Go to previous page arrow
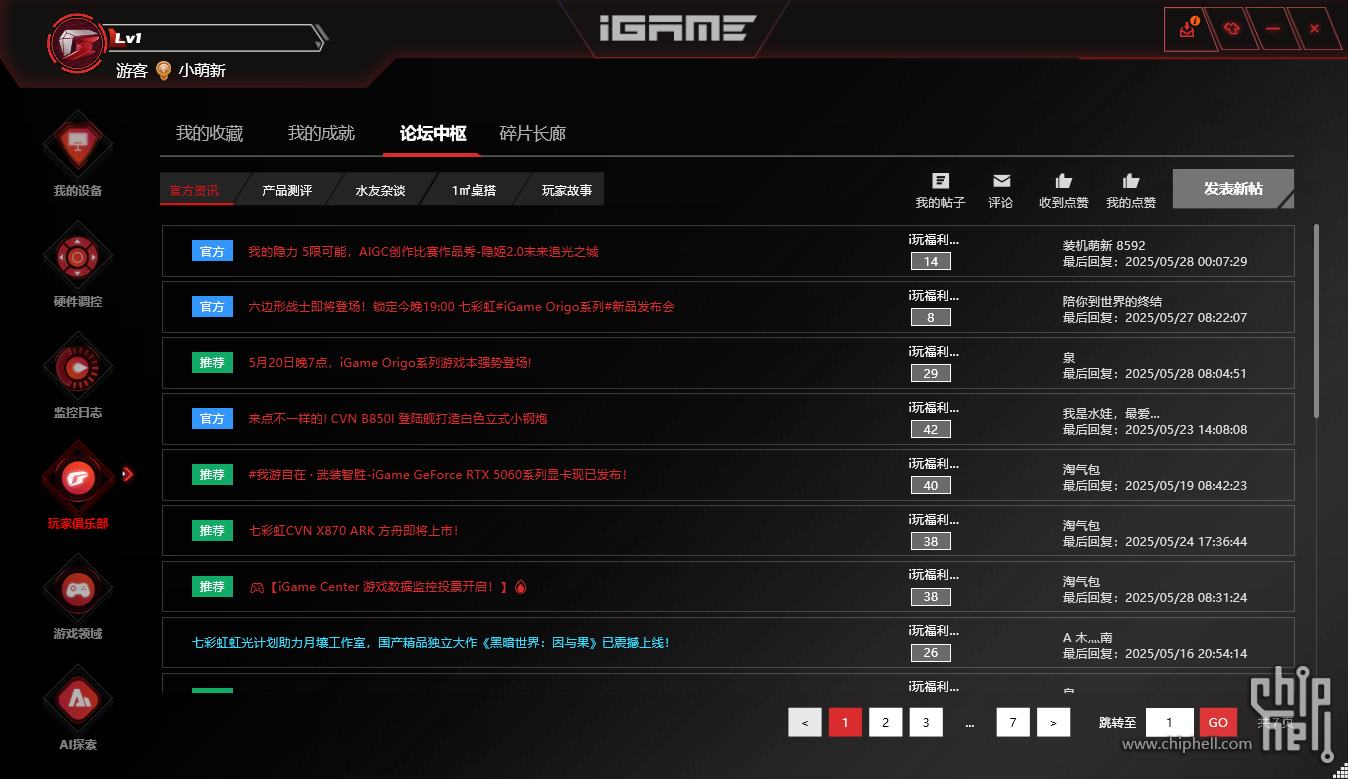 pyautogui.click(x=805, y=722)
